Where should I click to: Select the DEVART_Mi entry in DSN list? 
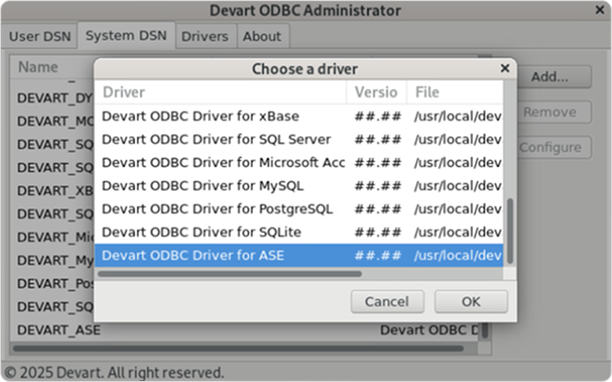[x=55, y=237]
